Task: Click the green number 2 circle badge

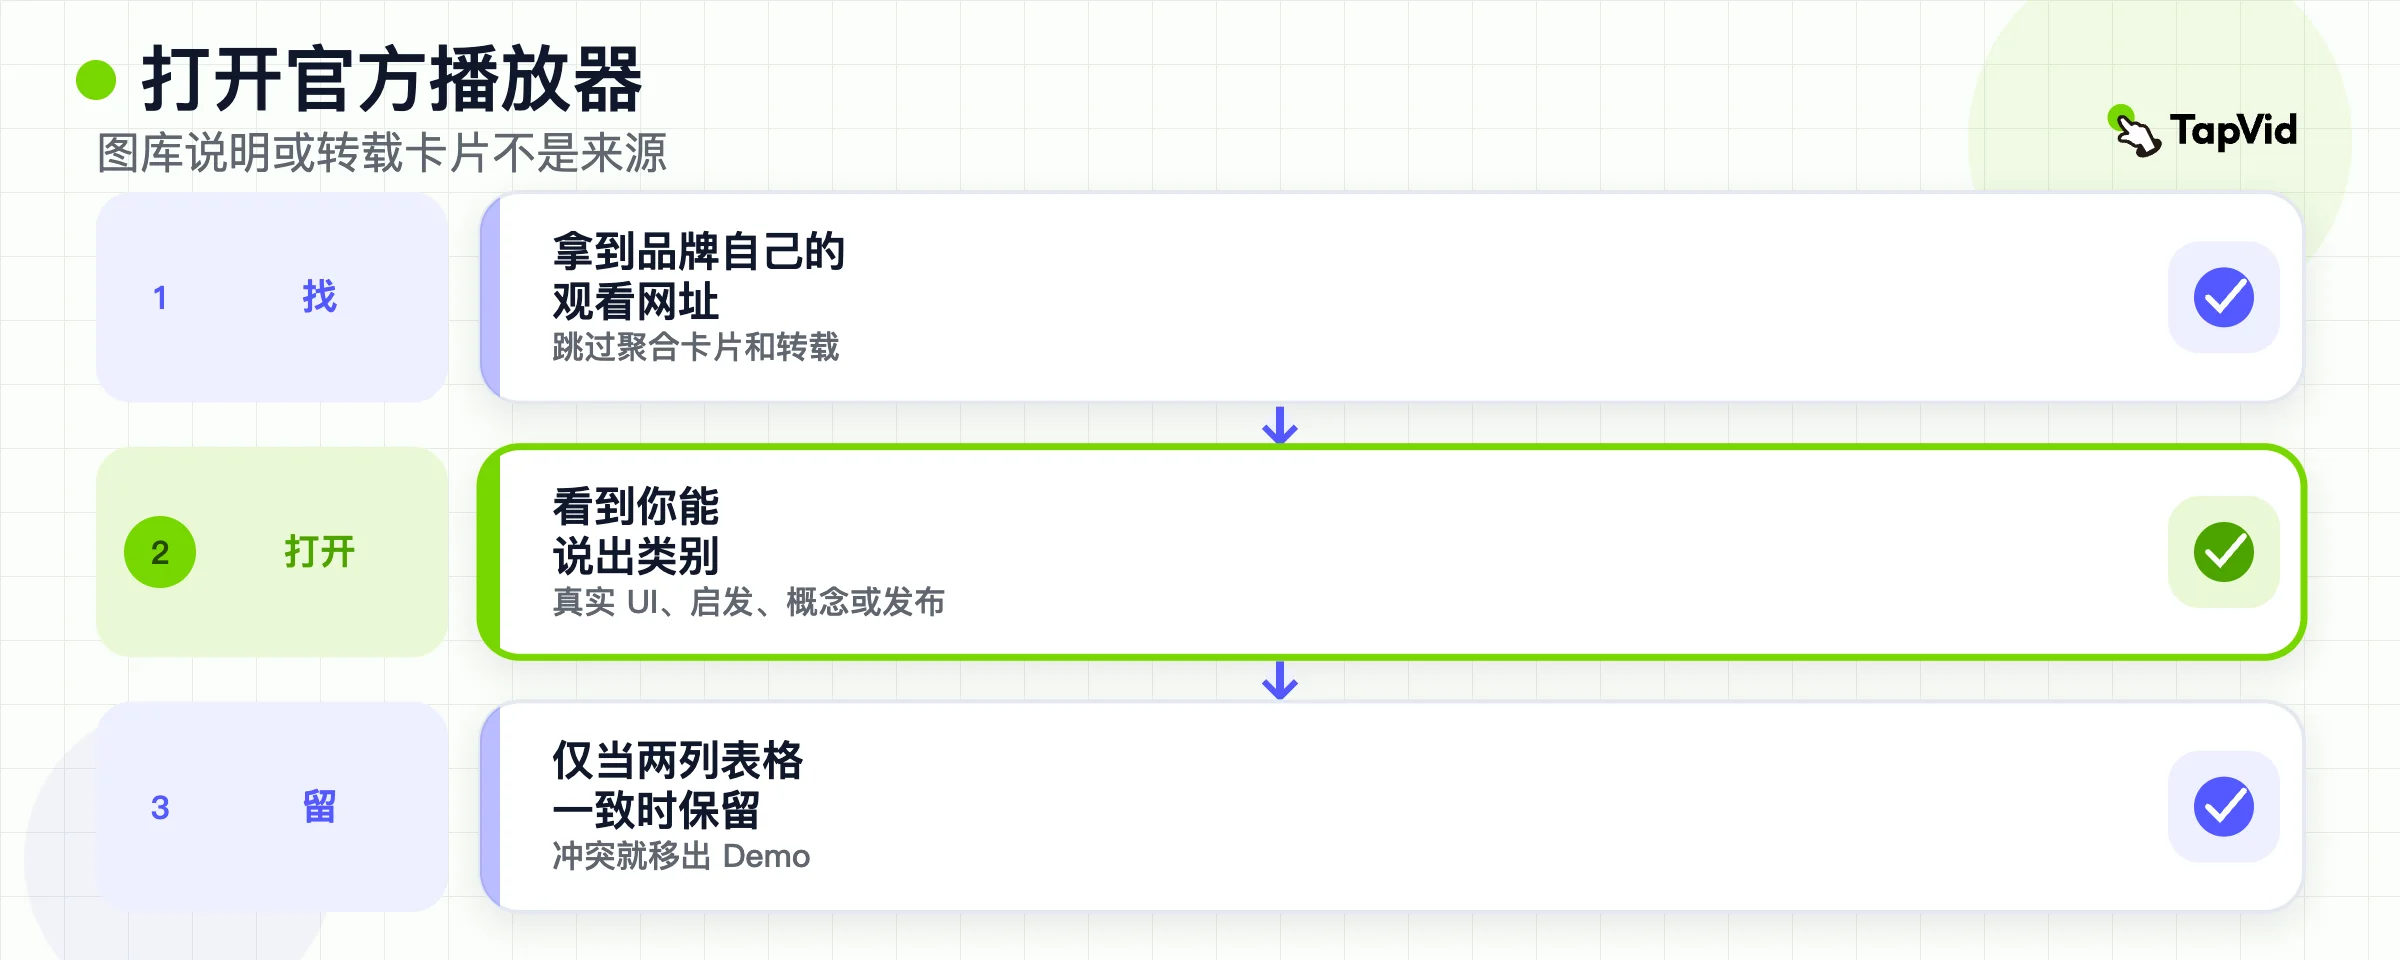Action: (x=160, y=552)
